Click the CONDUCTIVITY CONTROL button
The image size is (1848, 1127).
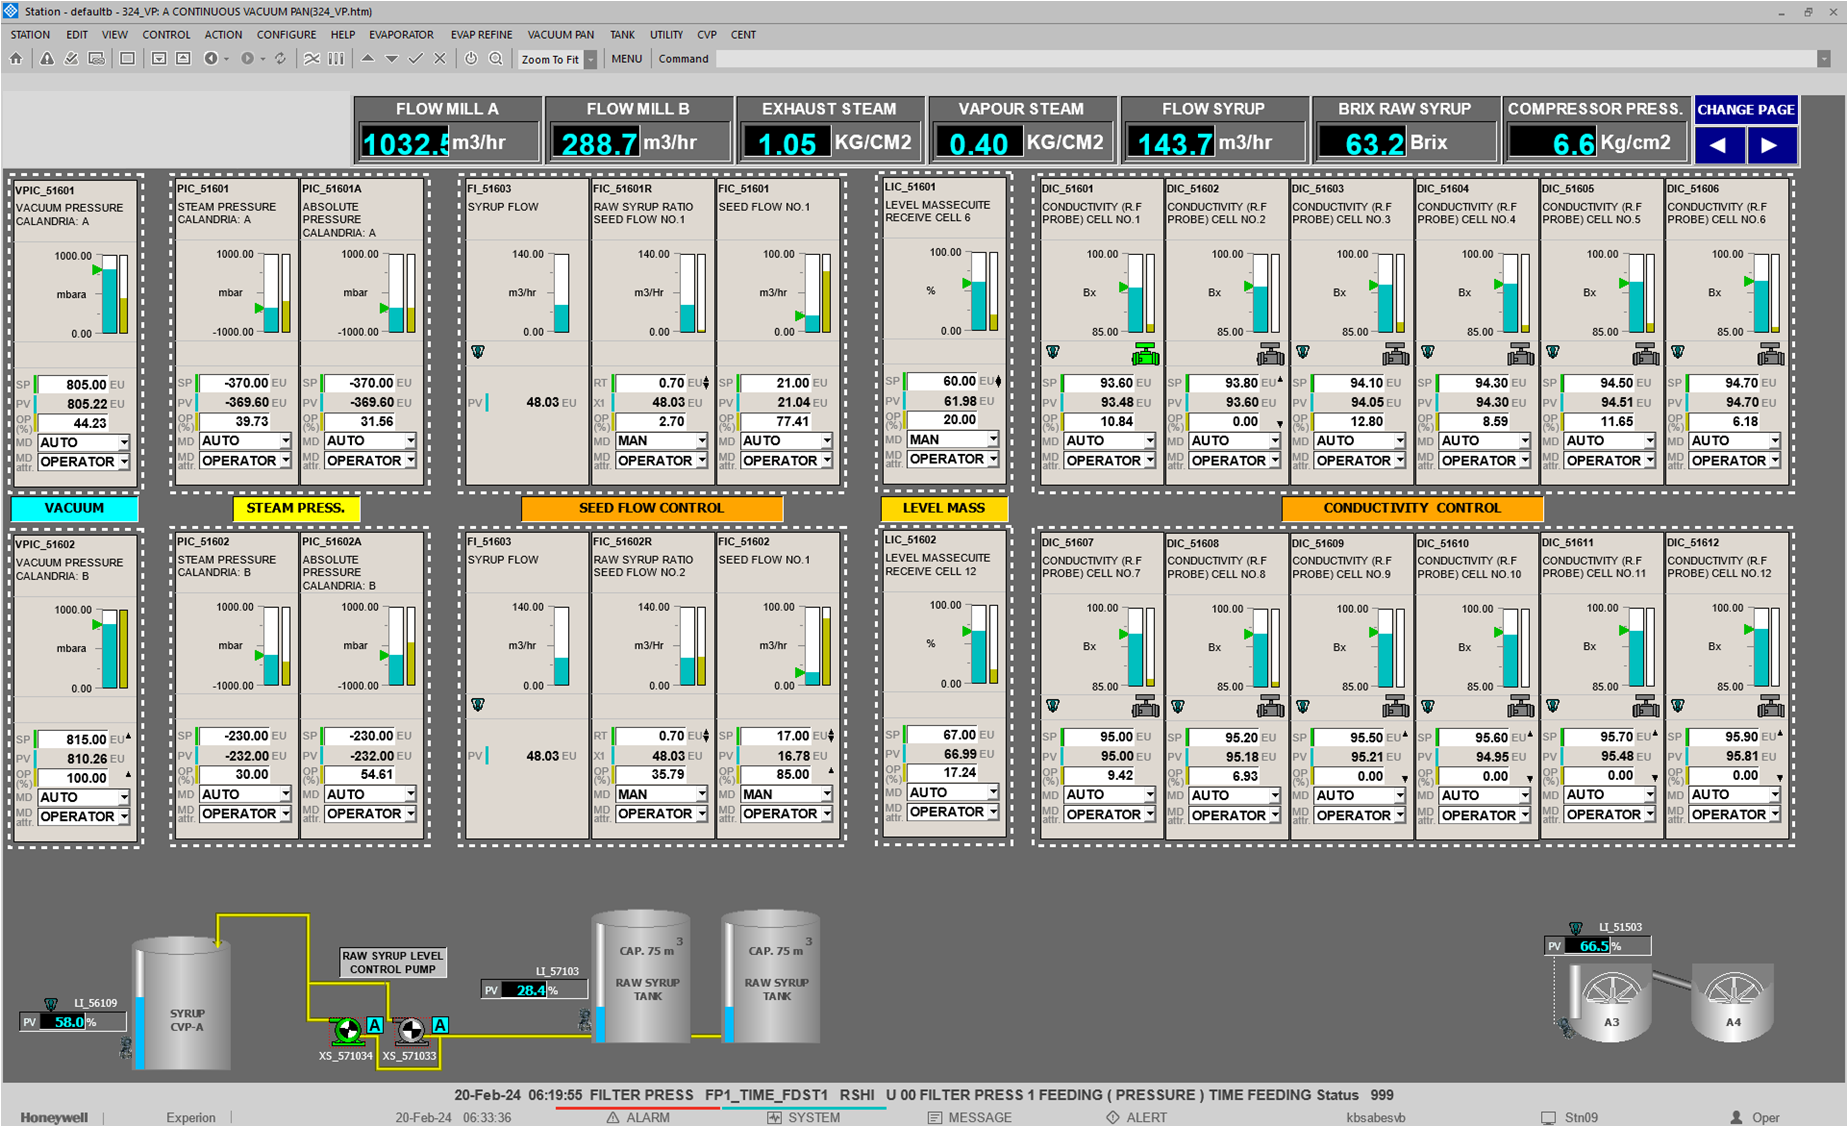pyautogui.click(x=1411, y=508)
